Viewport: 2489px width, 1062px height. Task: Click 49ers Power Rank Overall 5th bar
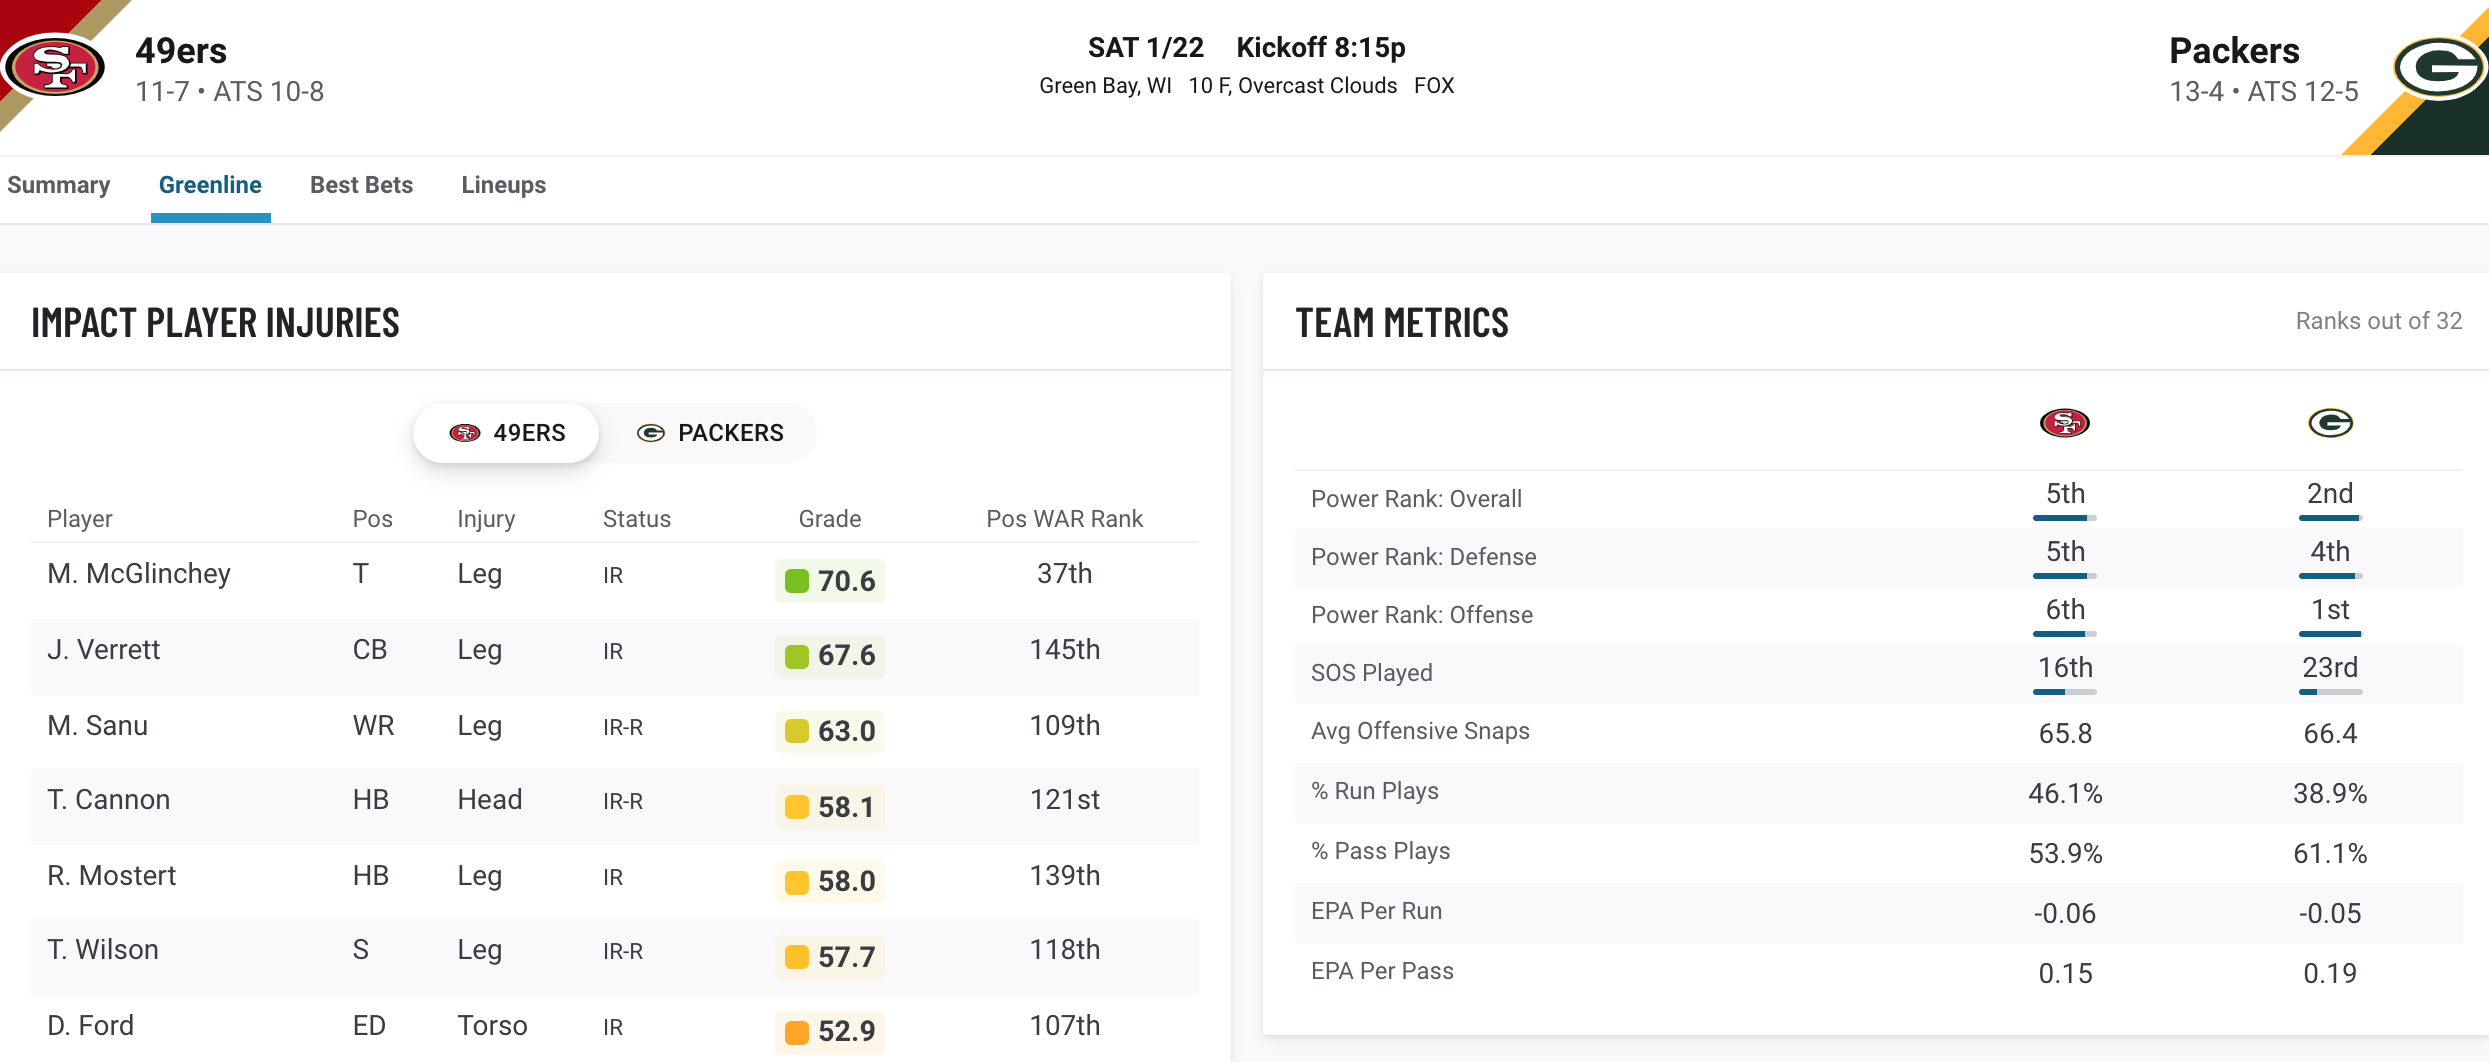[x=2064, y=518]
